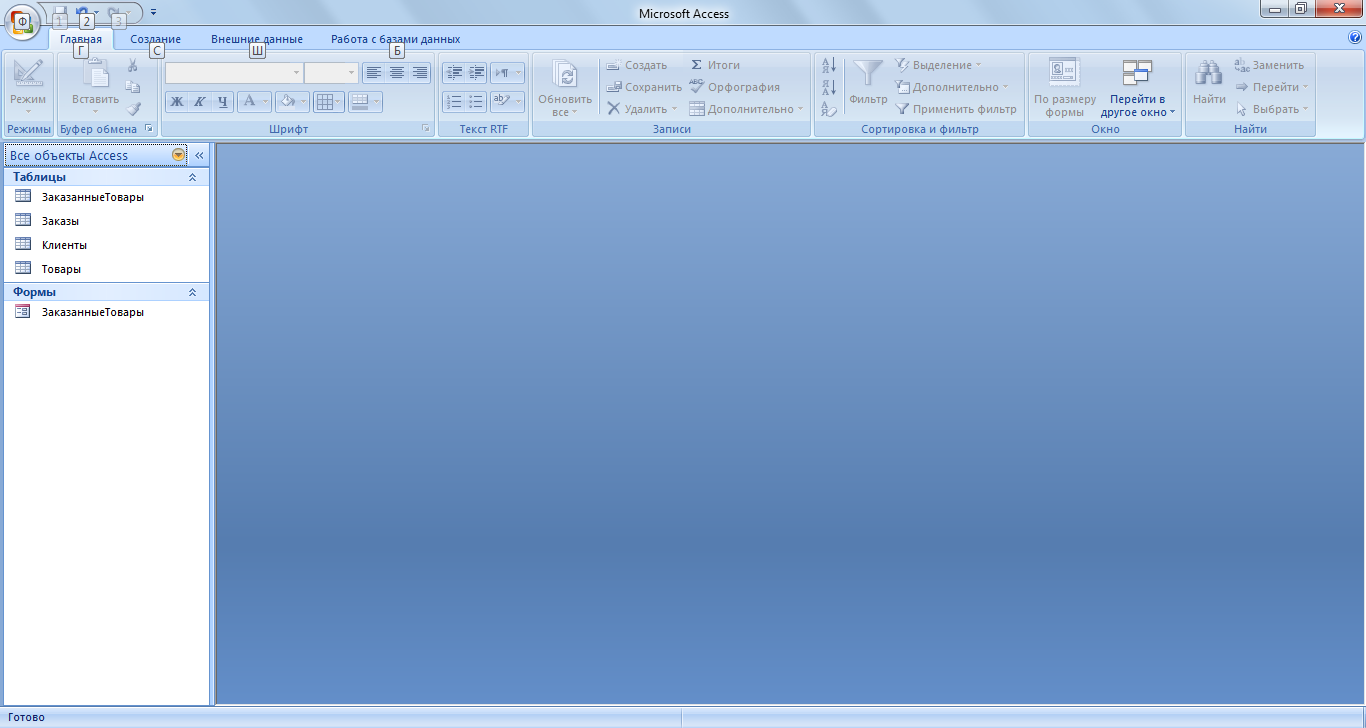This screenshot has height=728, width=1366.
Task: Click the Copy icon in Буфер обмена
Action: (133, 87)
